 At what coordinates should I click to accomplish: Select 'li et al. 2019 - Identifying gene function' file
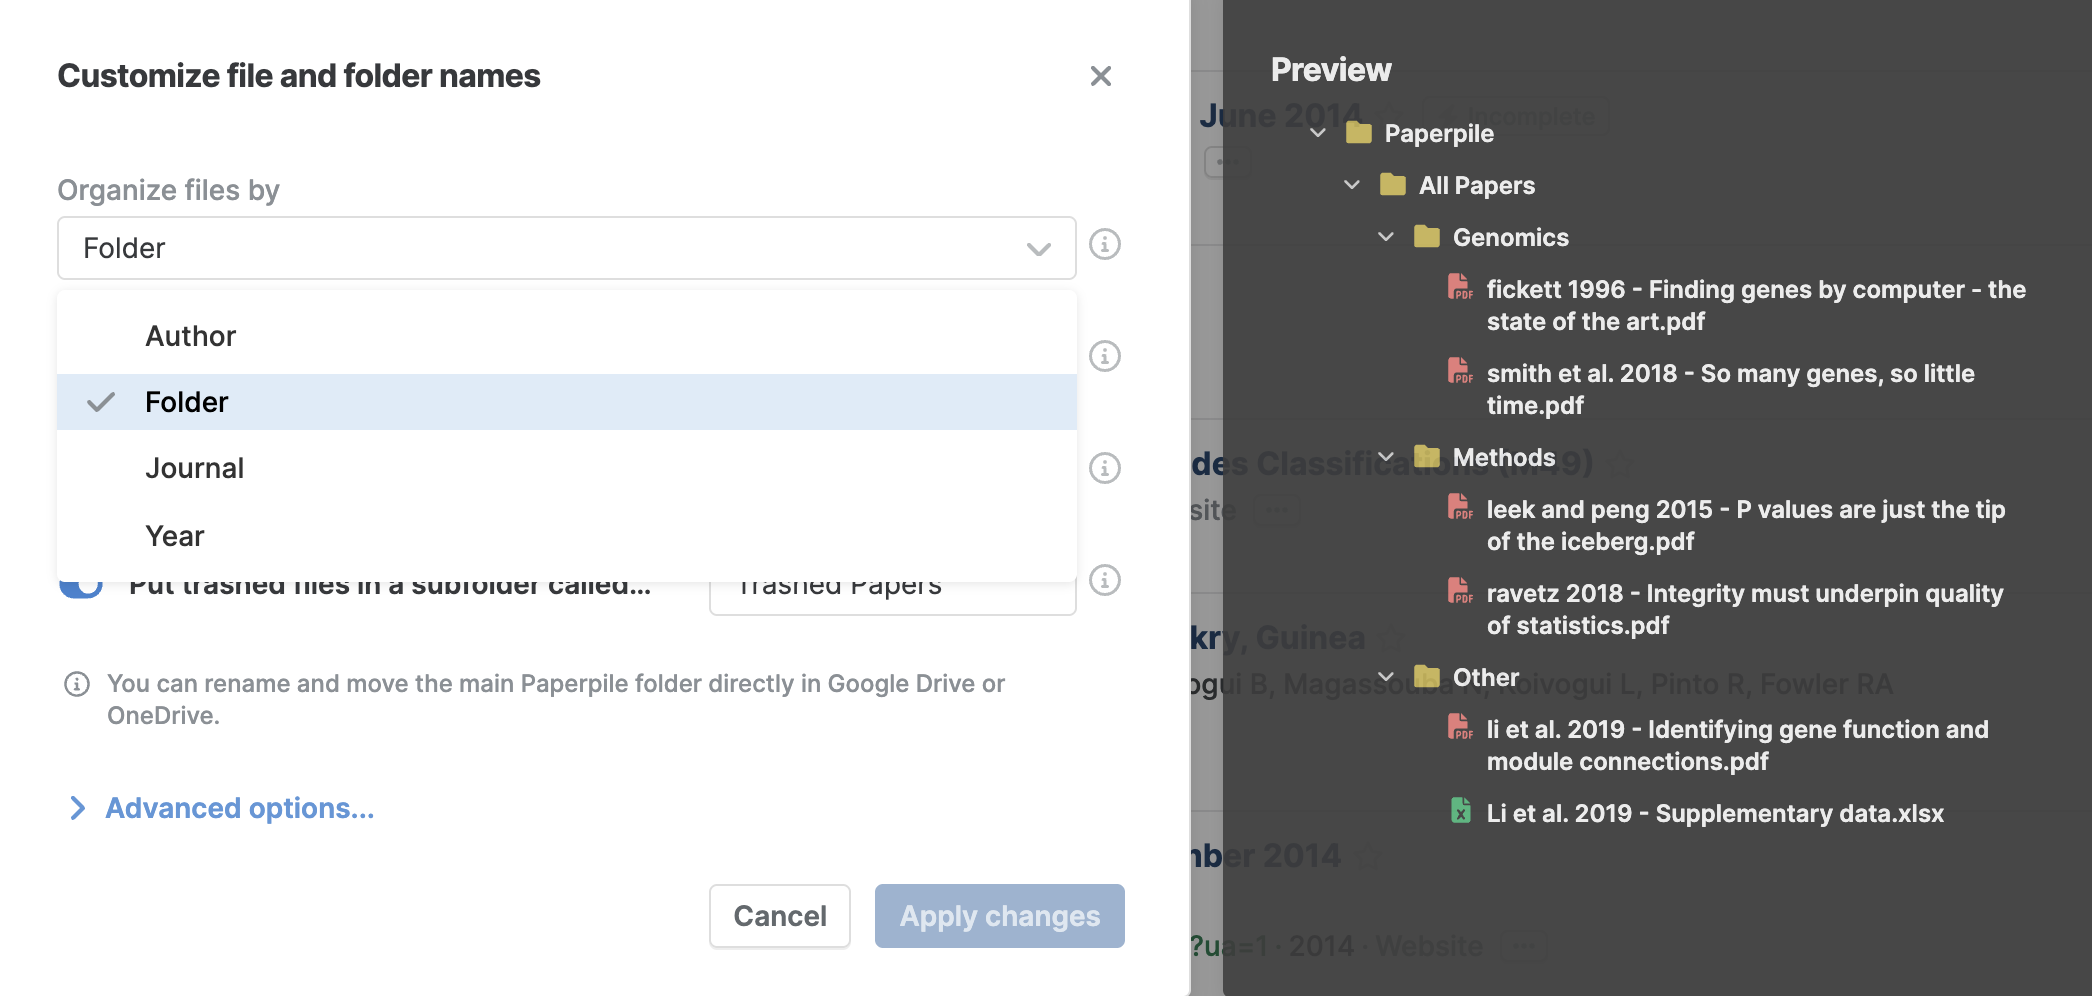(1737, 745)
